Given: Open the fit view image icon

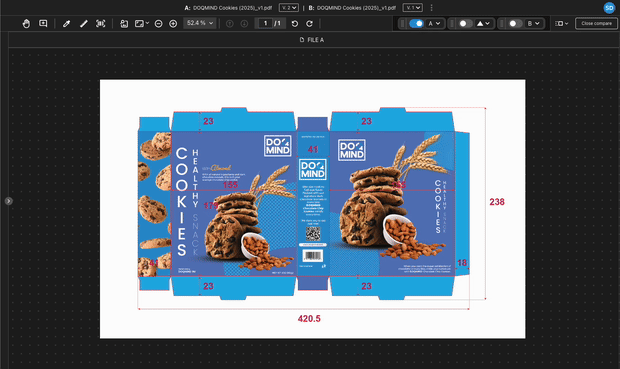Looking at the screenshot, I should click(139, 24).
